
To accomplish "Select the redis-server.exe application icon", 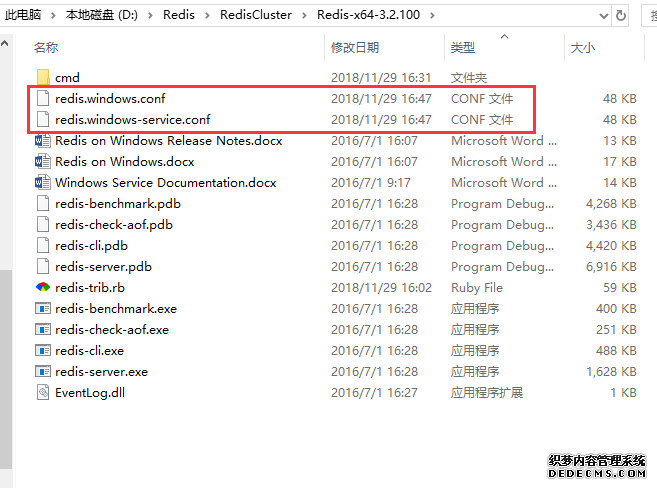I will tap(42, 371).
